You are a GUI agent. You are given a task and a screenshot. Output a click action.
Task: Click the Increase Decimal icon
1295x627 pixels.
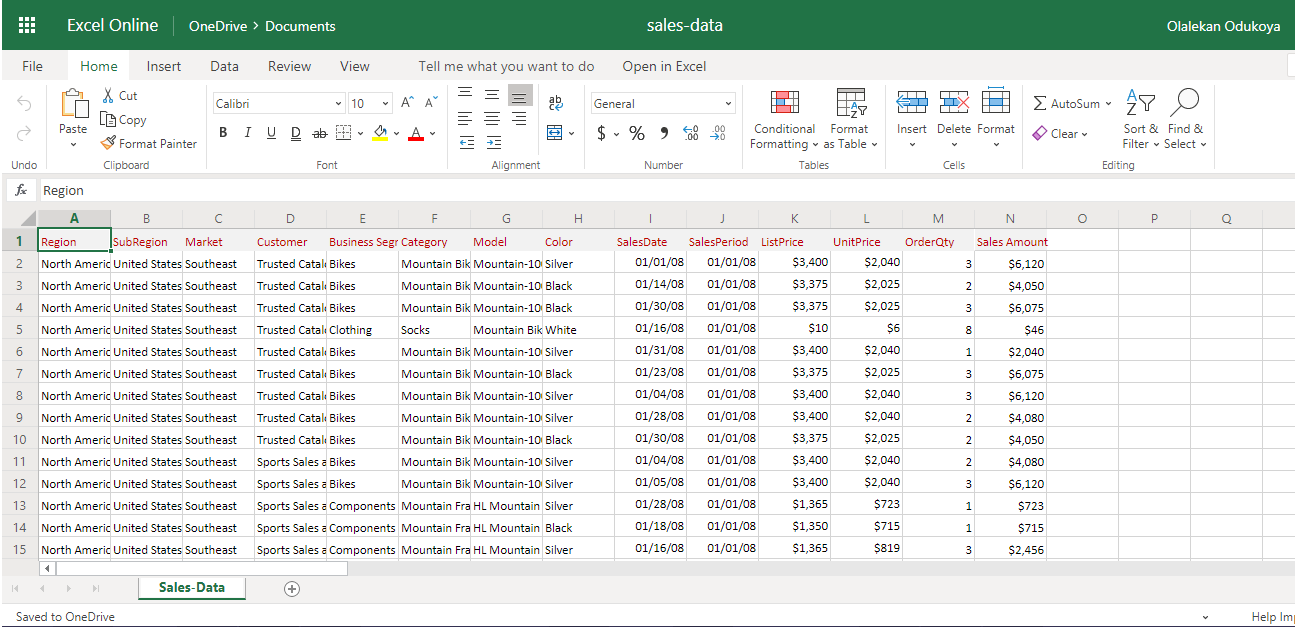(690, 133)
